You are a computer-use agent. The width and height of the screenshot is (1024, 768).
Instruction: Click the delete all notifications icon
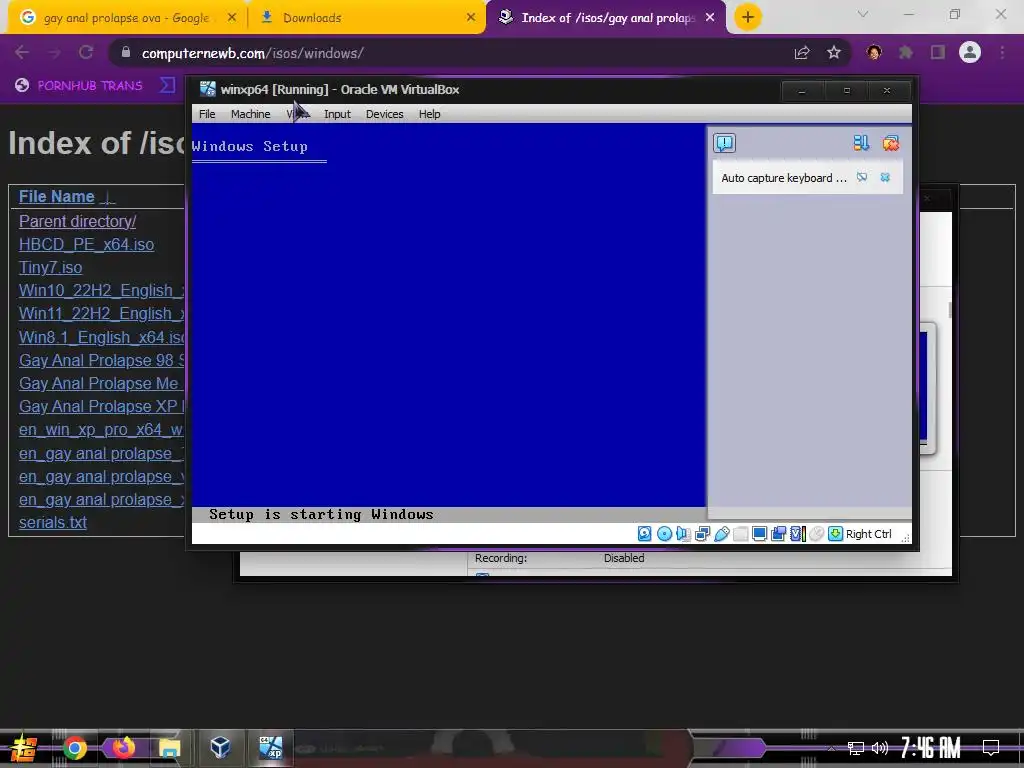coord(891,143)
